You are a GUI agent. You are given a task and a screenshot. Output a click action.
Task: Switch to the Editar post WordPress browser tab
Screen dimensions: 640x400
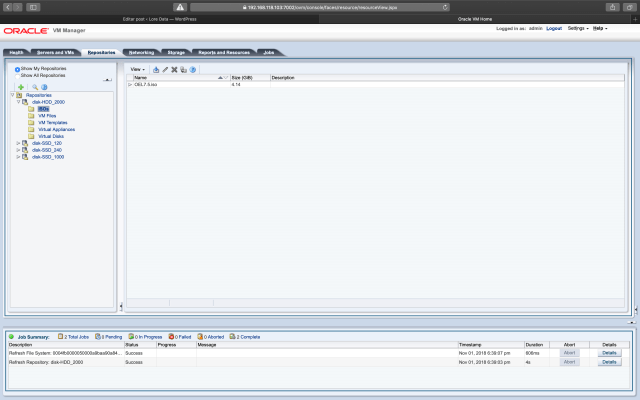[160, 19]
